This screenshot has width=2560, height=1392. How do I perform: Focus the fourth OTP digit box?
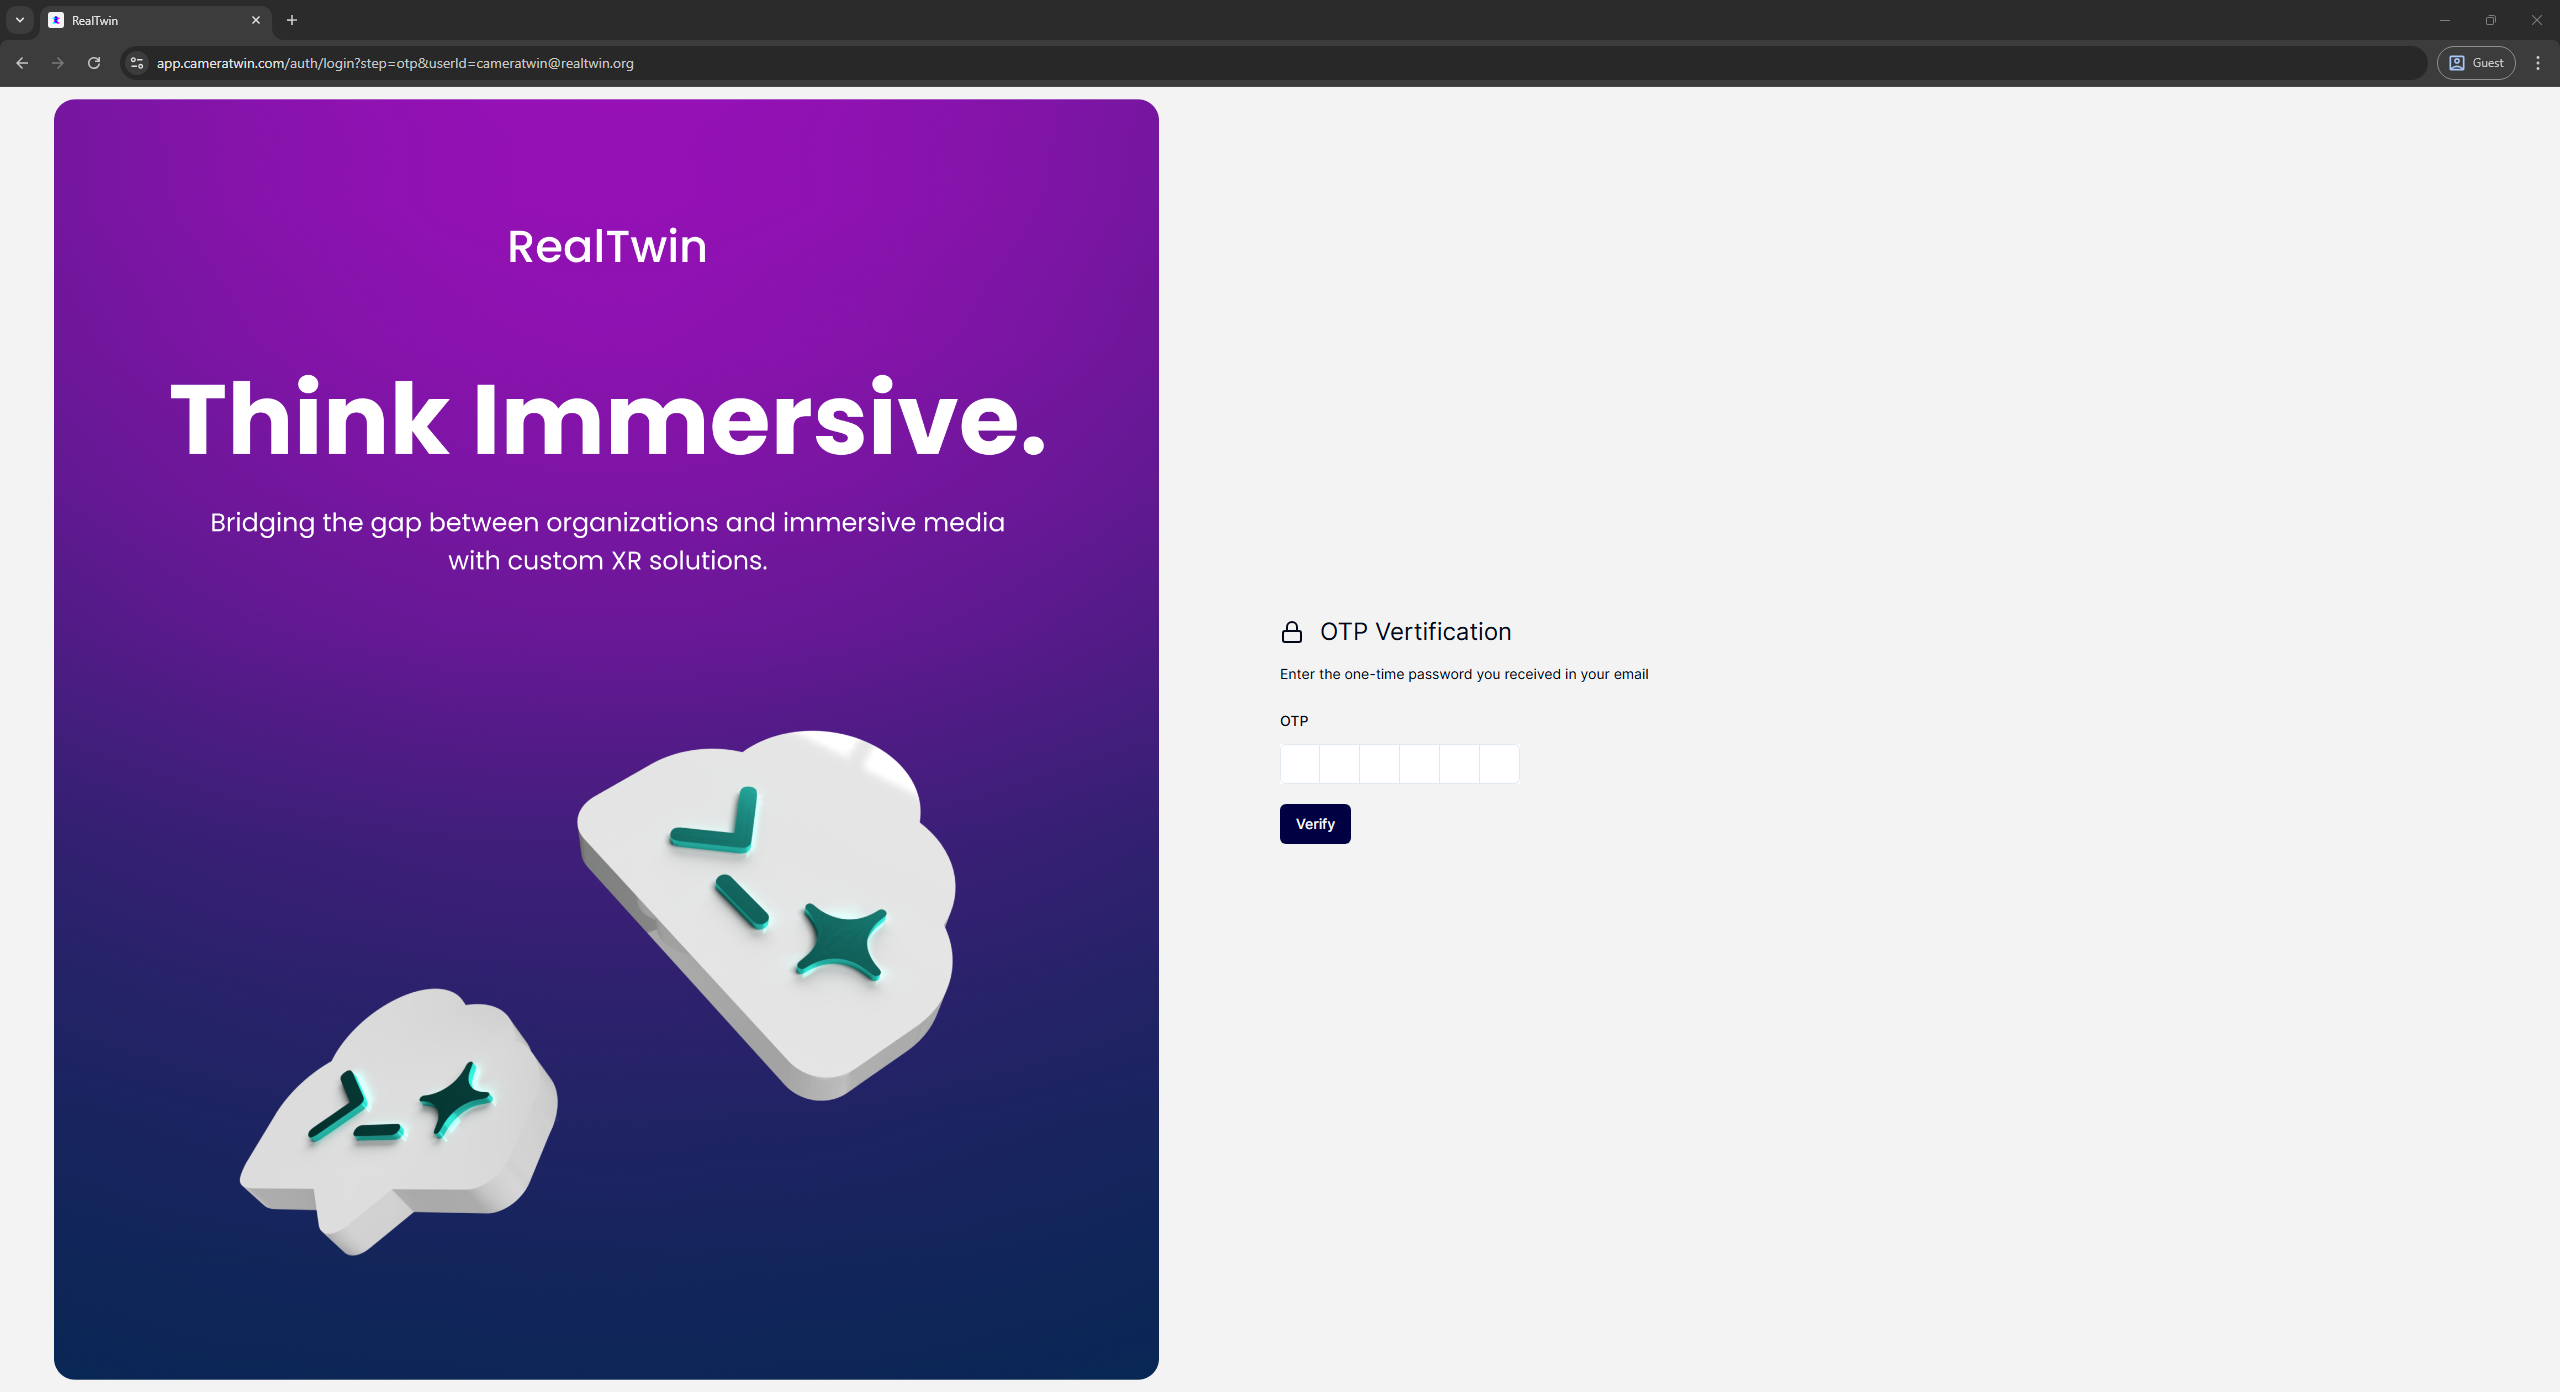point(1420,764)
